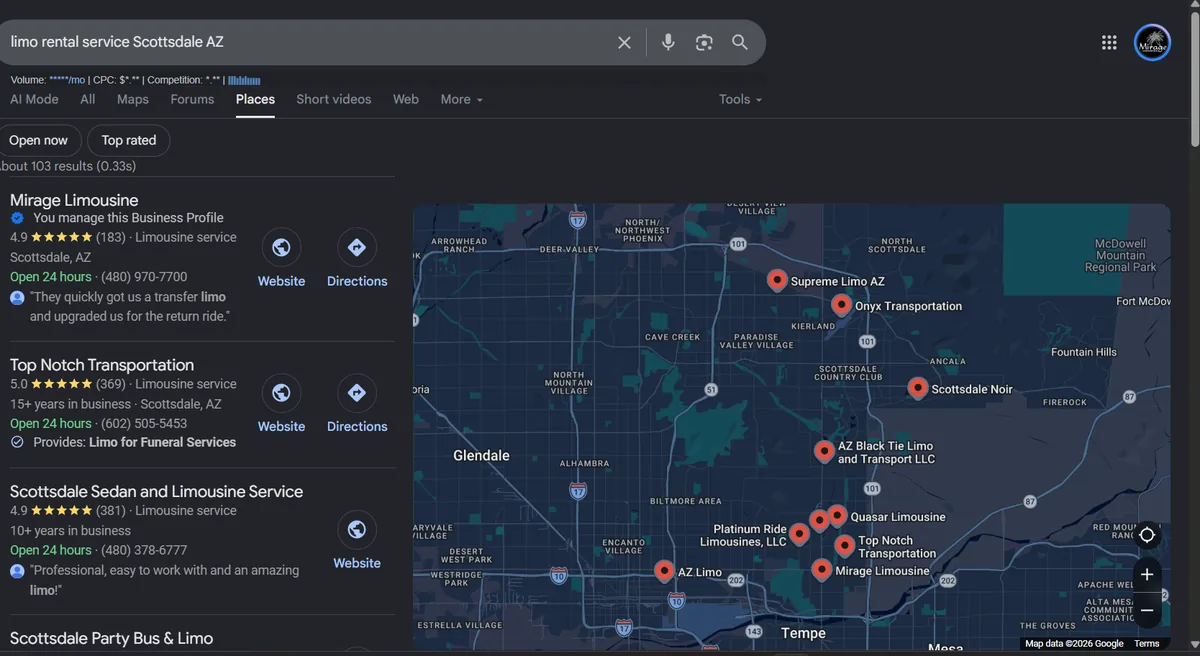The height and width of the screenshot is (656, 1200).
Task: Open the Short videos tab
Action: tap(334, 99)
